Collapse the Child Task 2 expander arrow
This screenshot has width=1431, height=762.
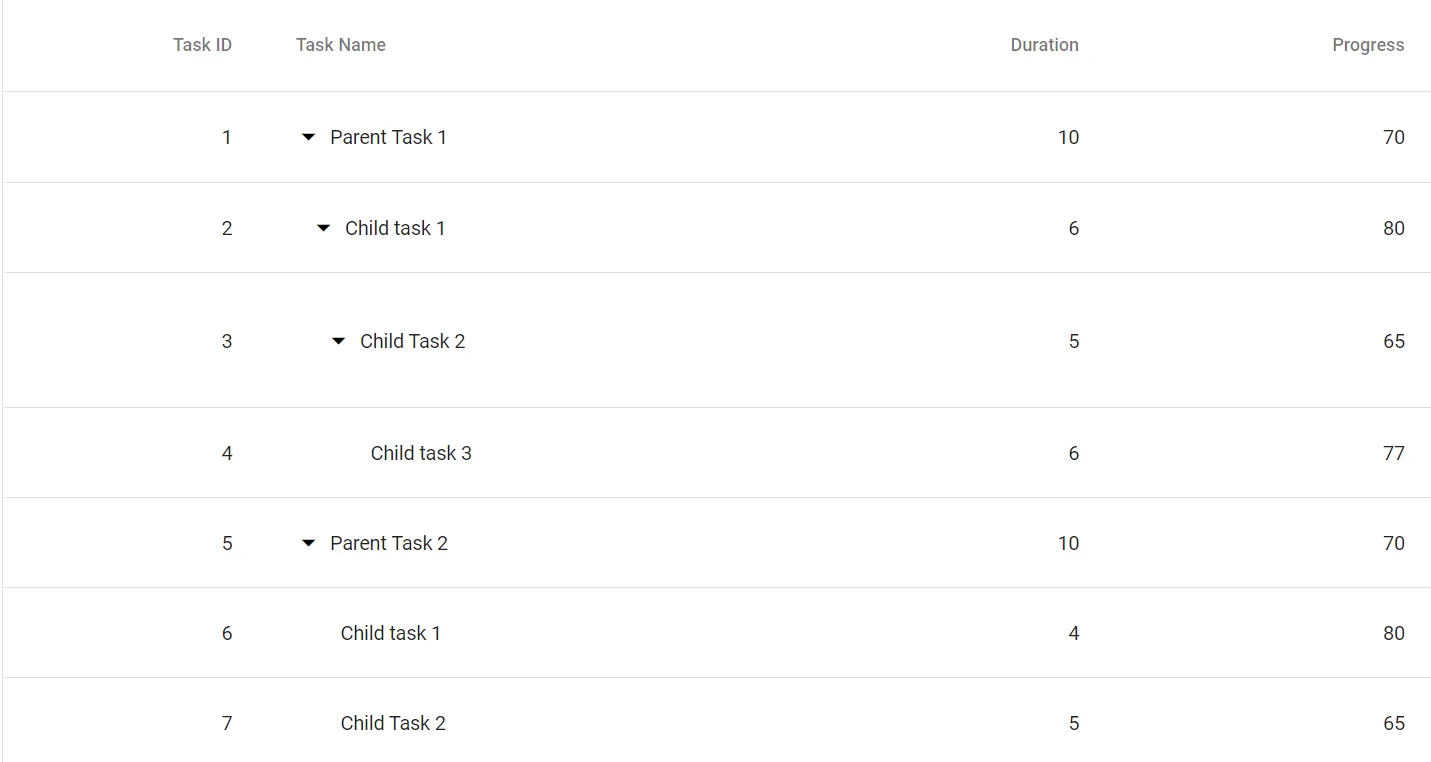pyautogui.click(x=338, y=342)
